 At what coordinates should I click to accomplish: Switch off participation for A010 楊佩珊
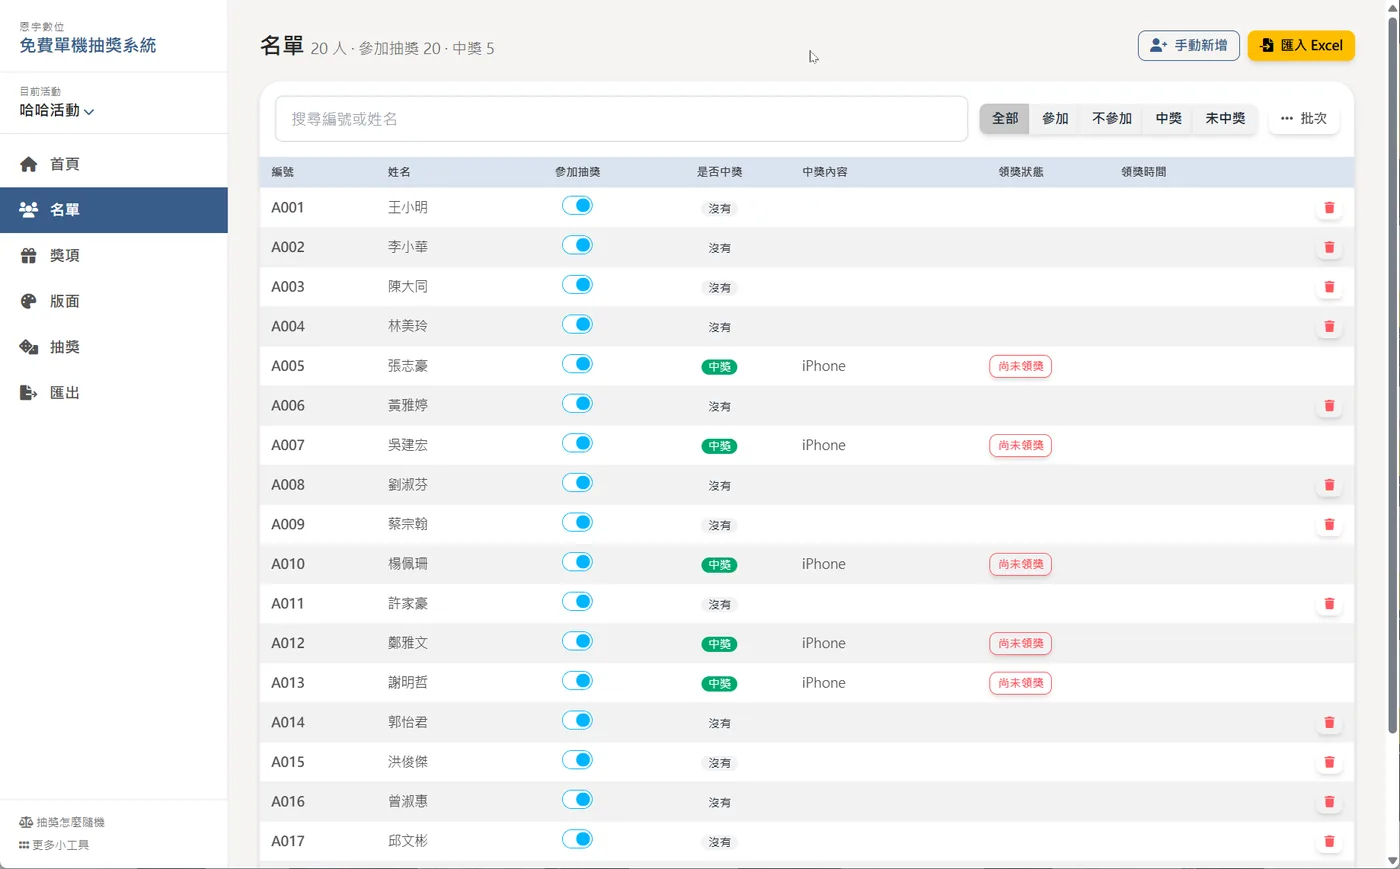[x=577, y=562]
